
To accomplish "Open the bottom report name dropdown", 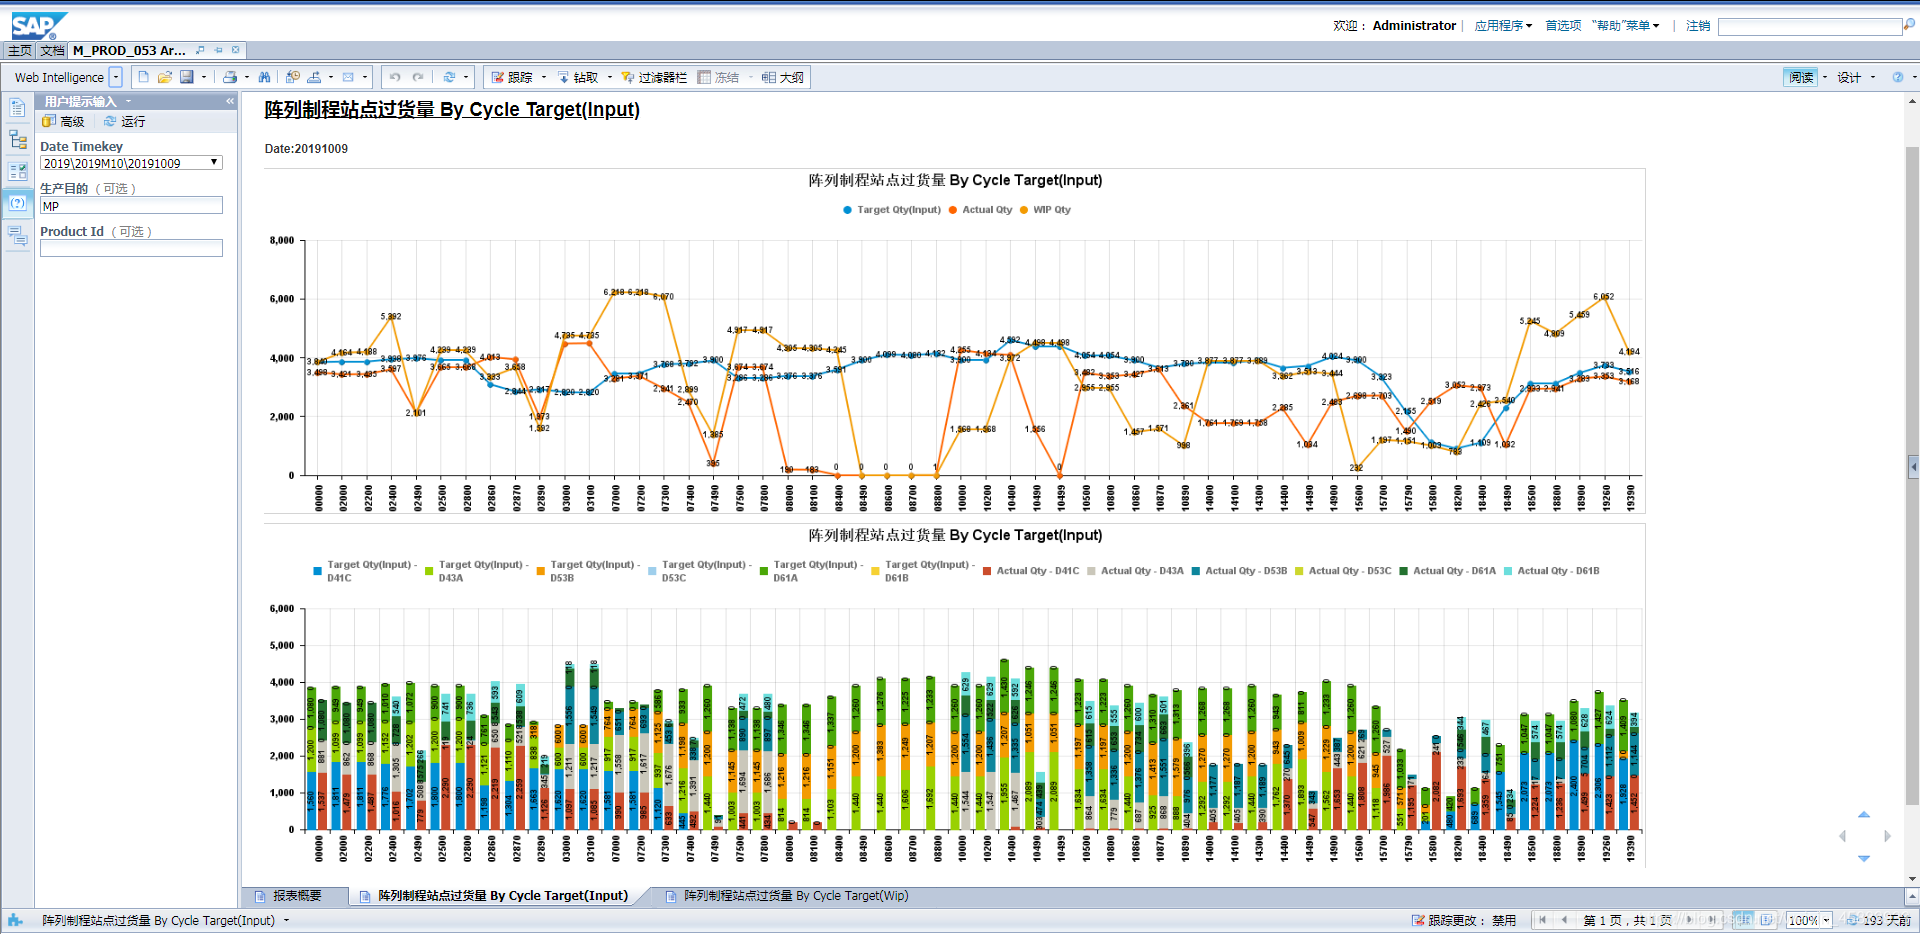I will (286, 920).
